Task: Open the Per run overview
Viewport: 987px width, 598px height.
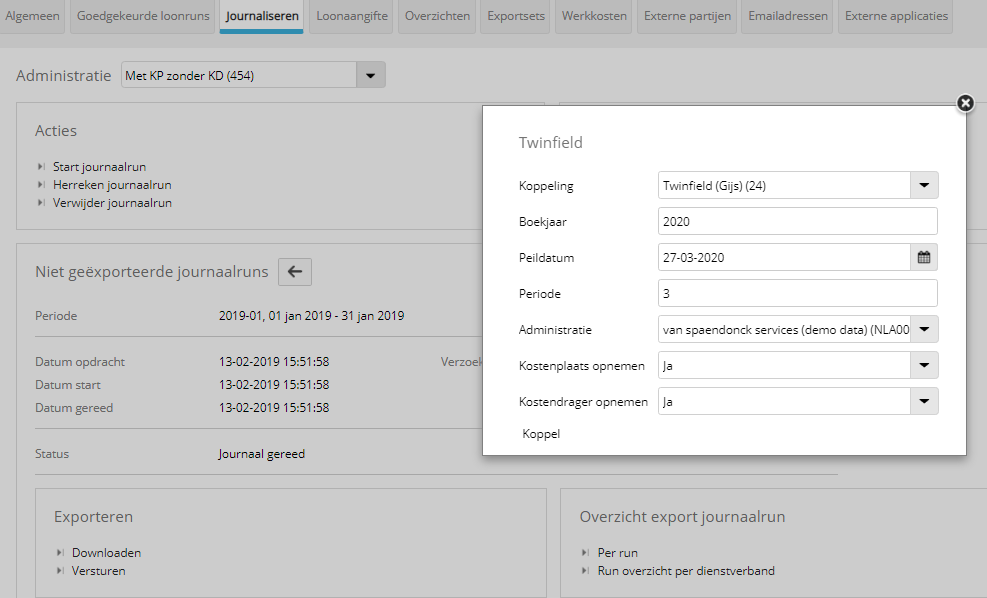Action: (x=618, y=553)
